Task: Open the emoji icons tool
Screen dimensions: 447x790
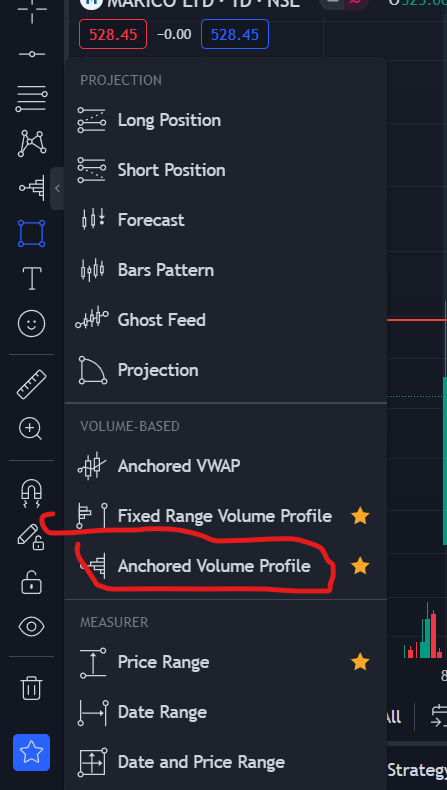Action: pyautogui.click(x=32, y=323)
